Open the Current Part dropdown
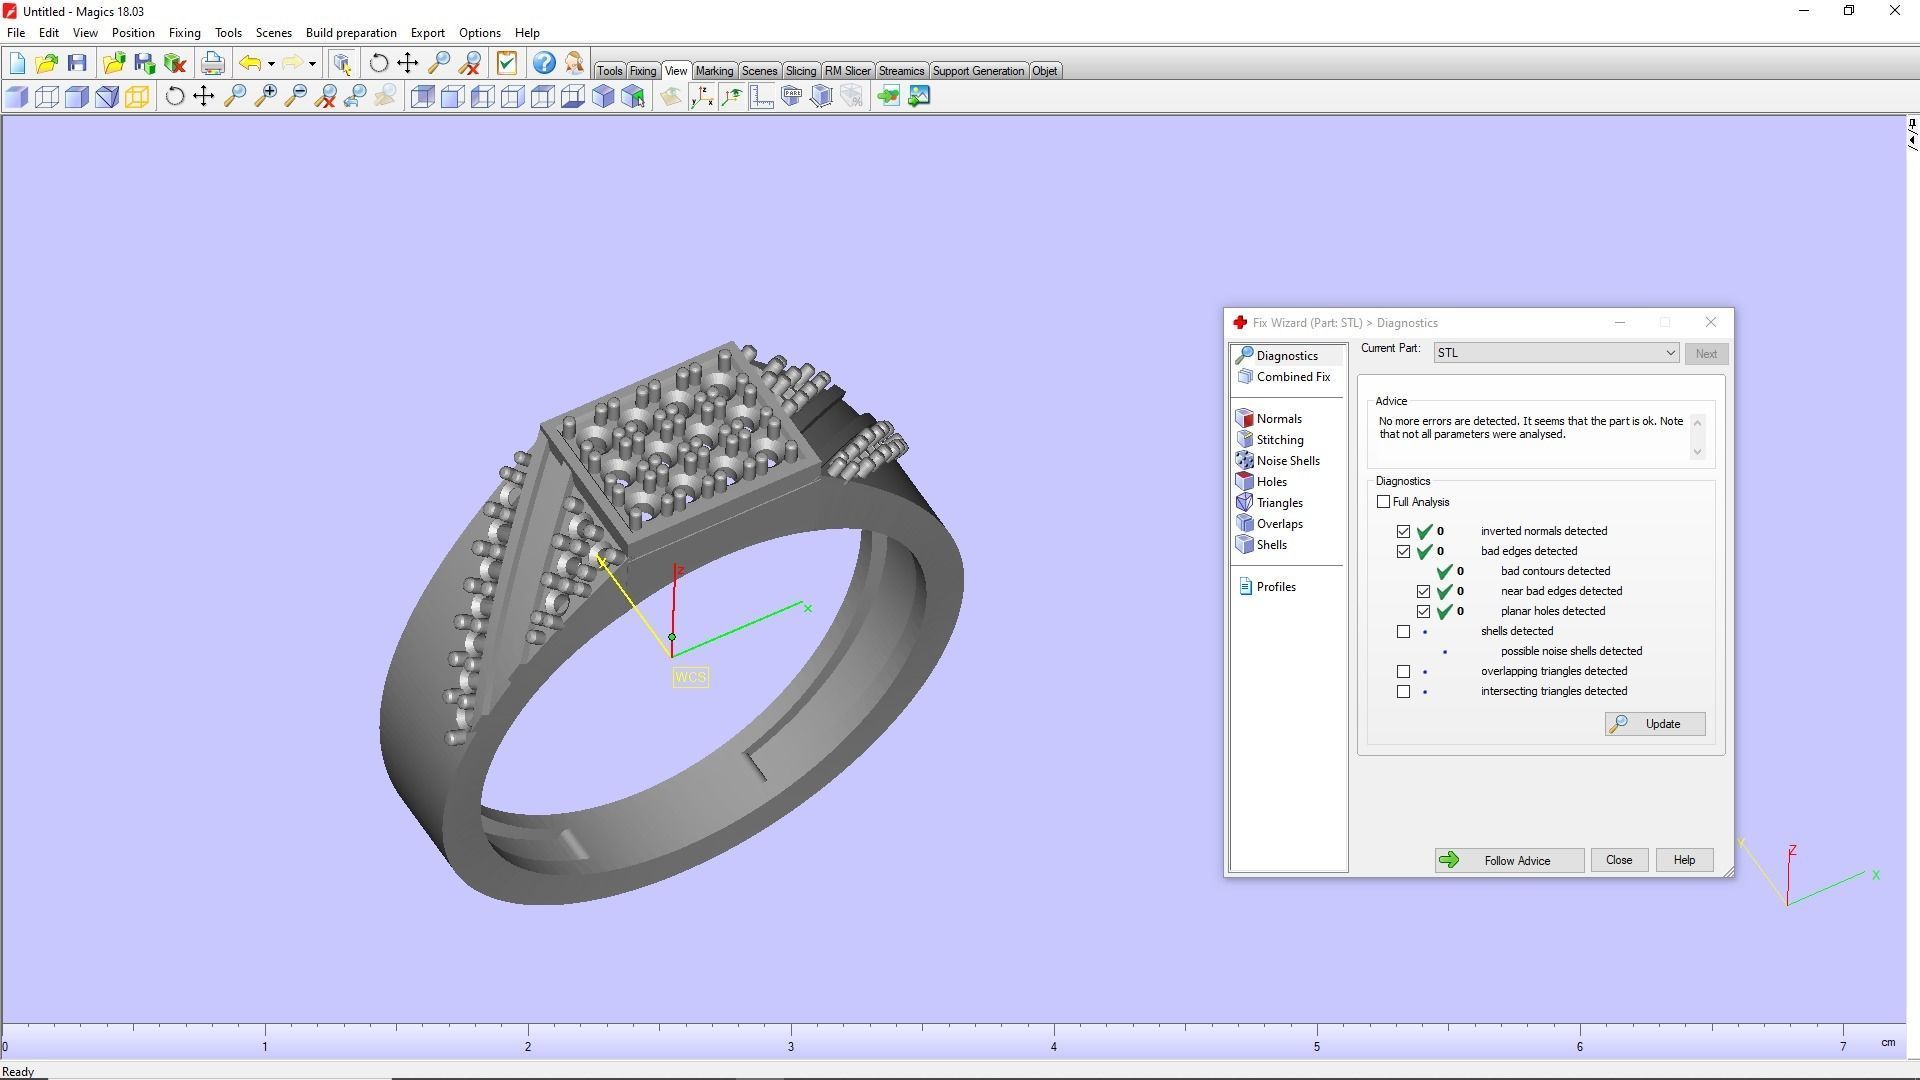 1556,353
